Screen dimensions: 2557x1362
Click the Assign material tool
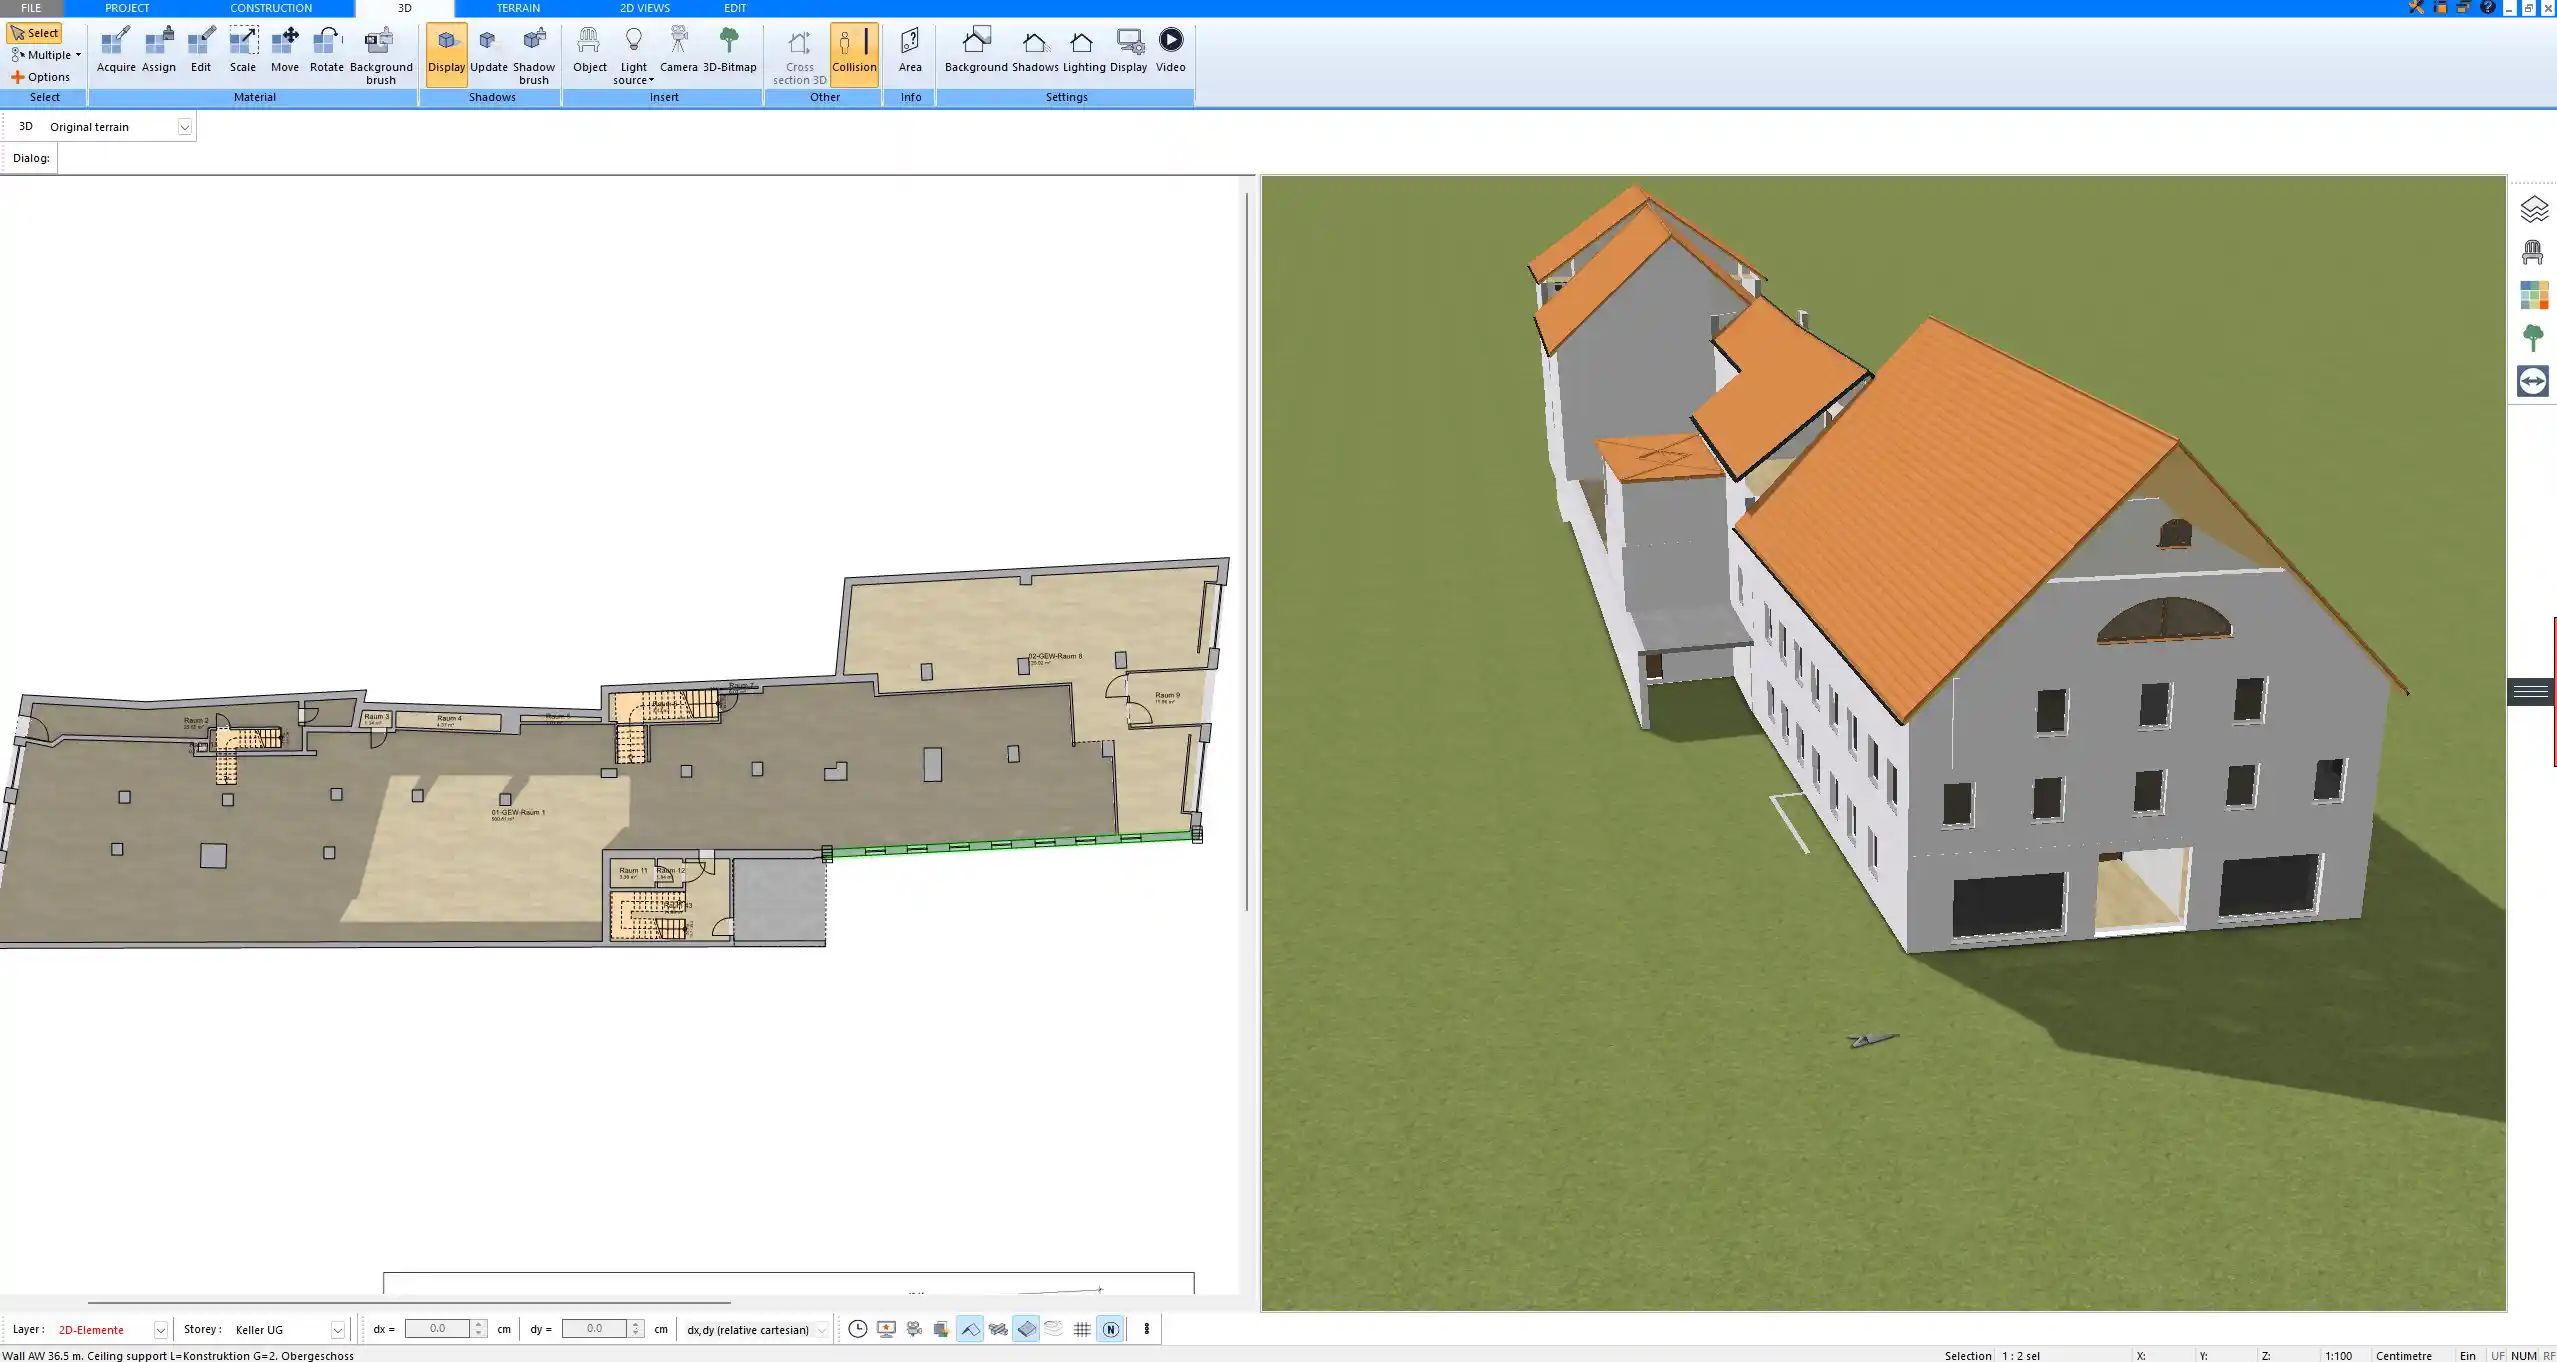pyautogui.click(x=158, y=50)
